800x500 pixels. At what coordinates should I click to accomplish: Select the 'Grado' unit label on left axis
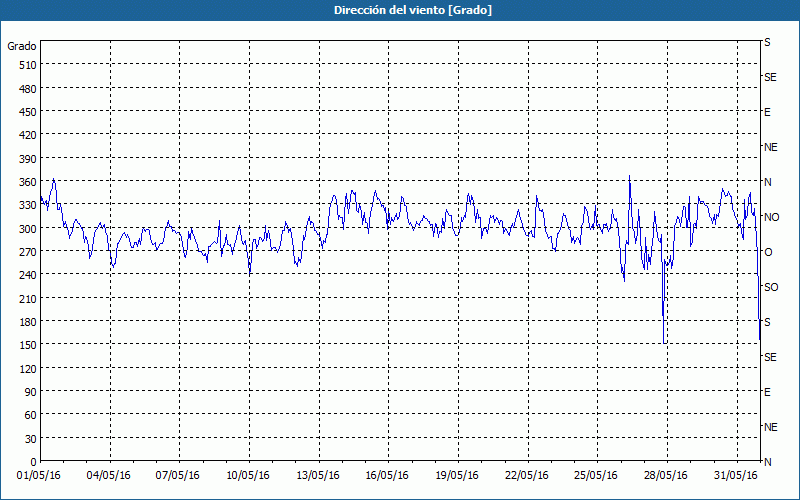(x=22, y=46)
